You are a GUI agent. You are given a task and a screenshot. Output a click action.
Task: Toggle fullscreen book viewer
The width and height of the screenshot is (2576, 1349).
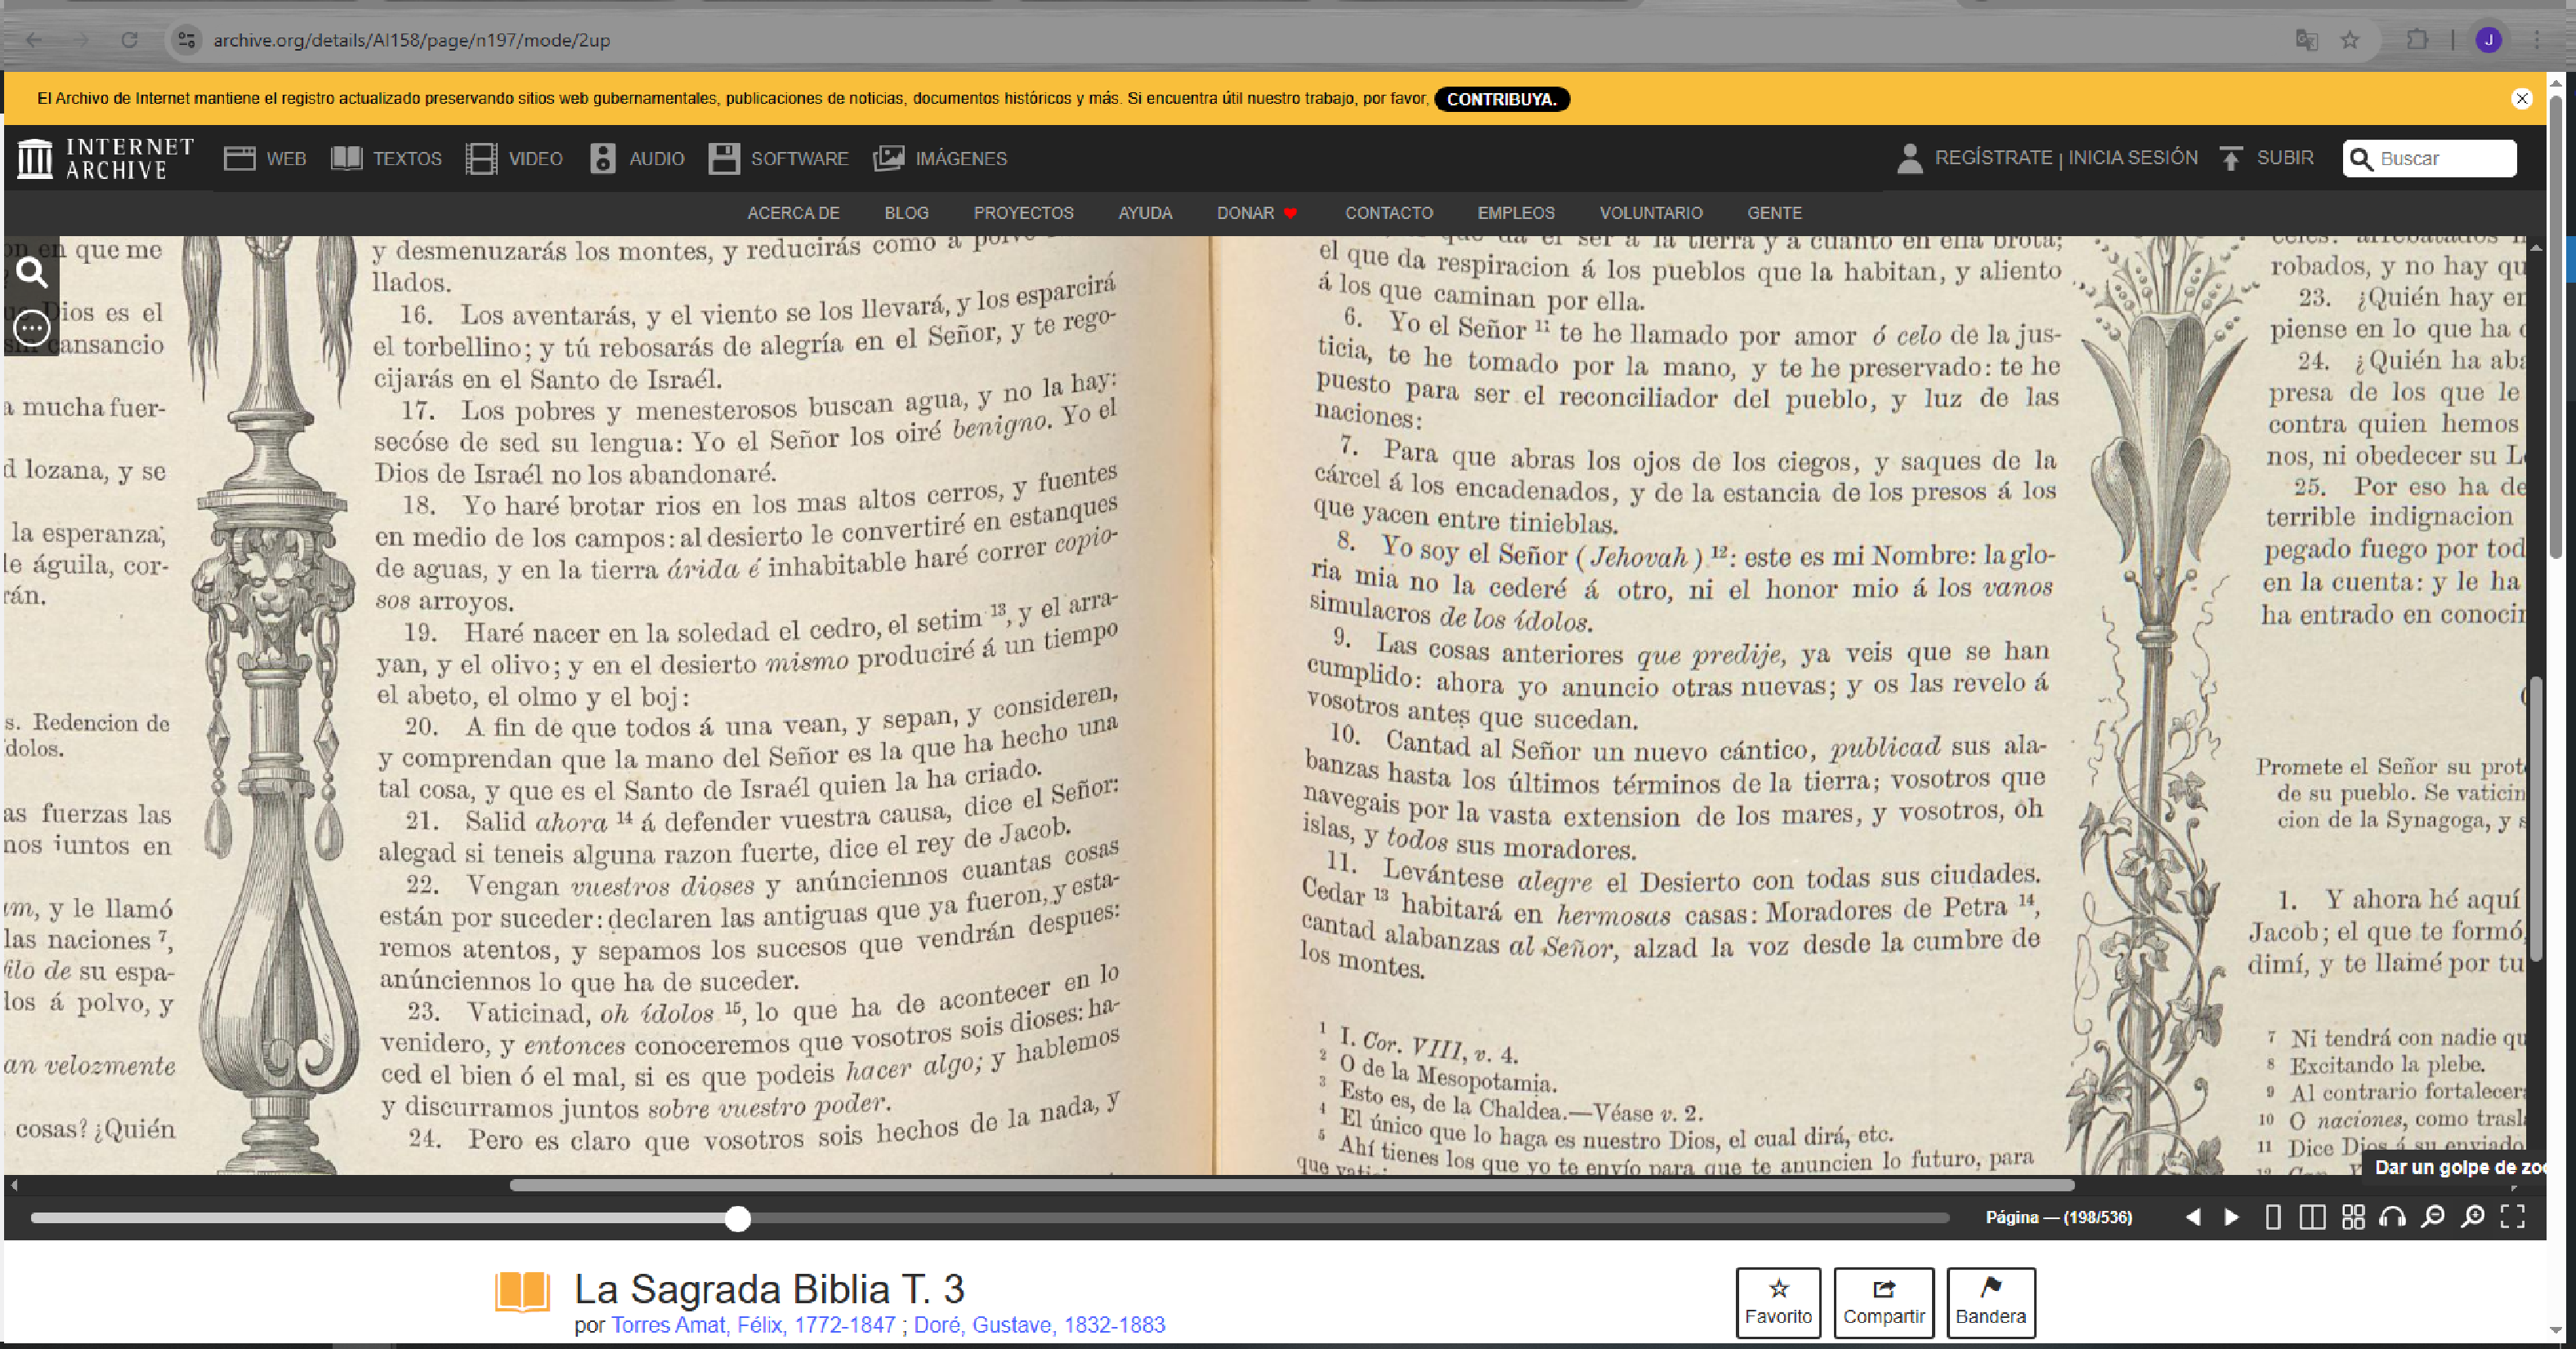2513,1217
